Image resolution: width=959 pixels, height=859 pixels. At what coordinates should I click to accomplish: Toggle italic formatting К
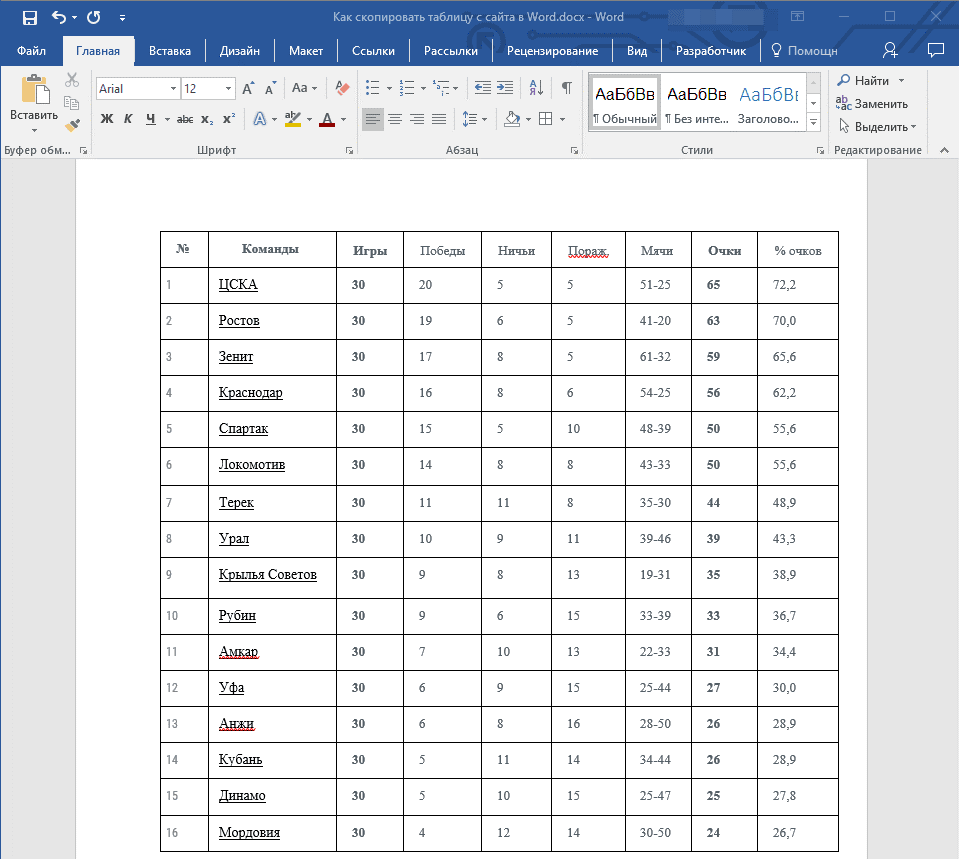point(128,119)
